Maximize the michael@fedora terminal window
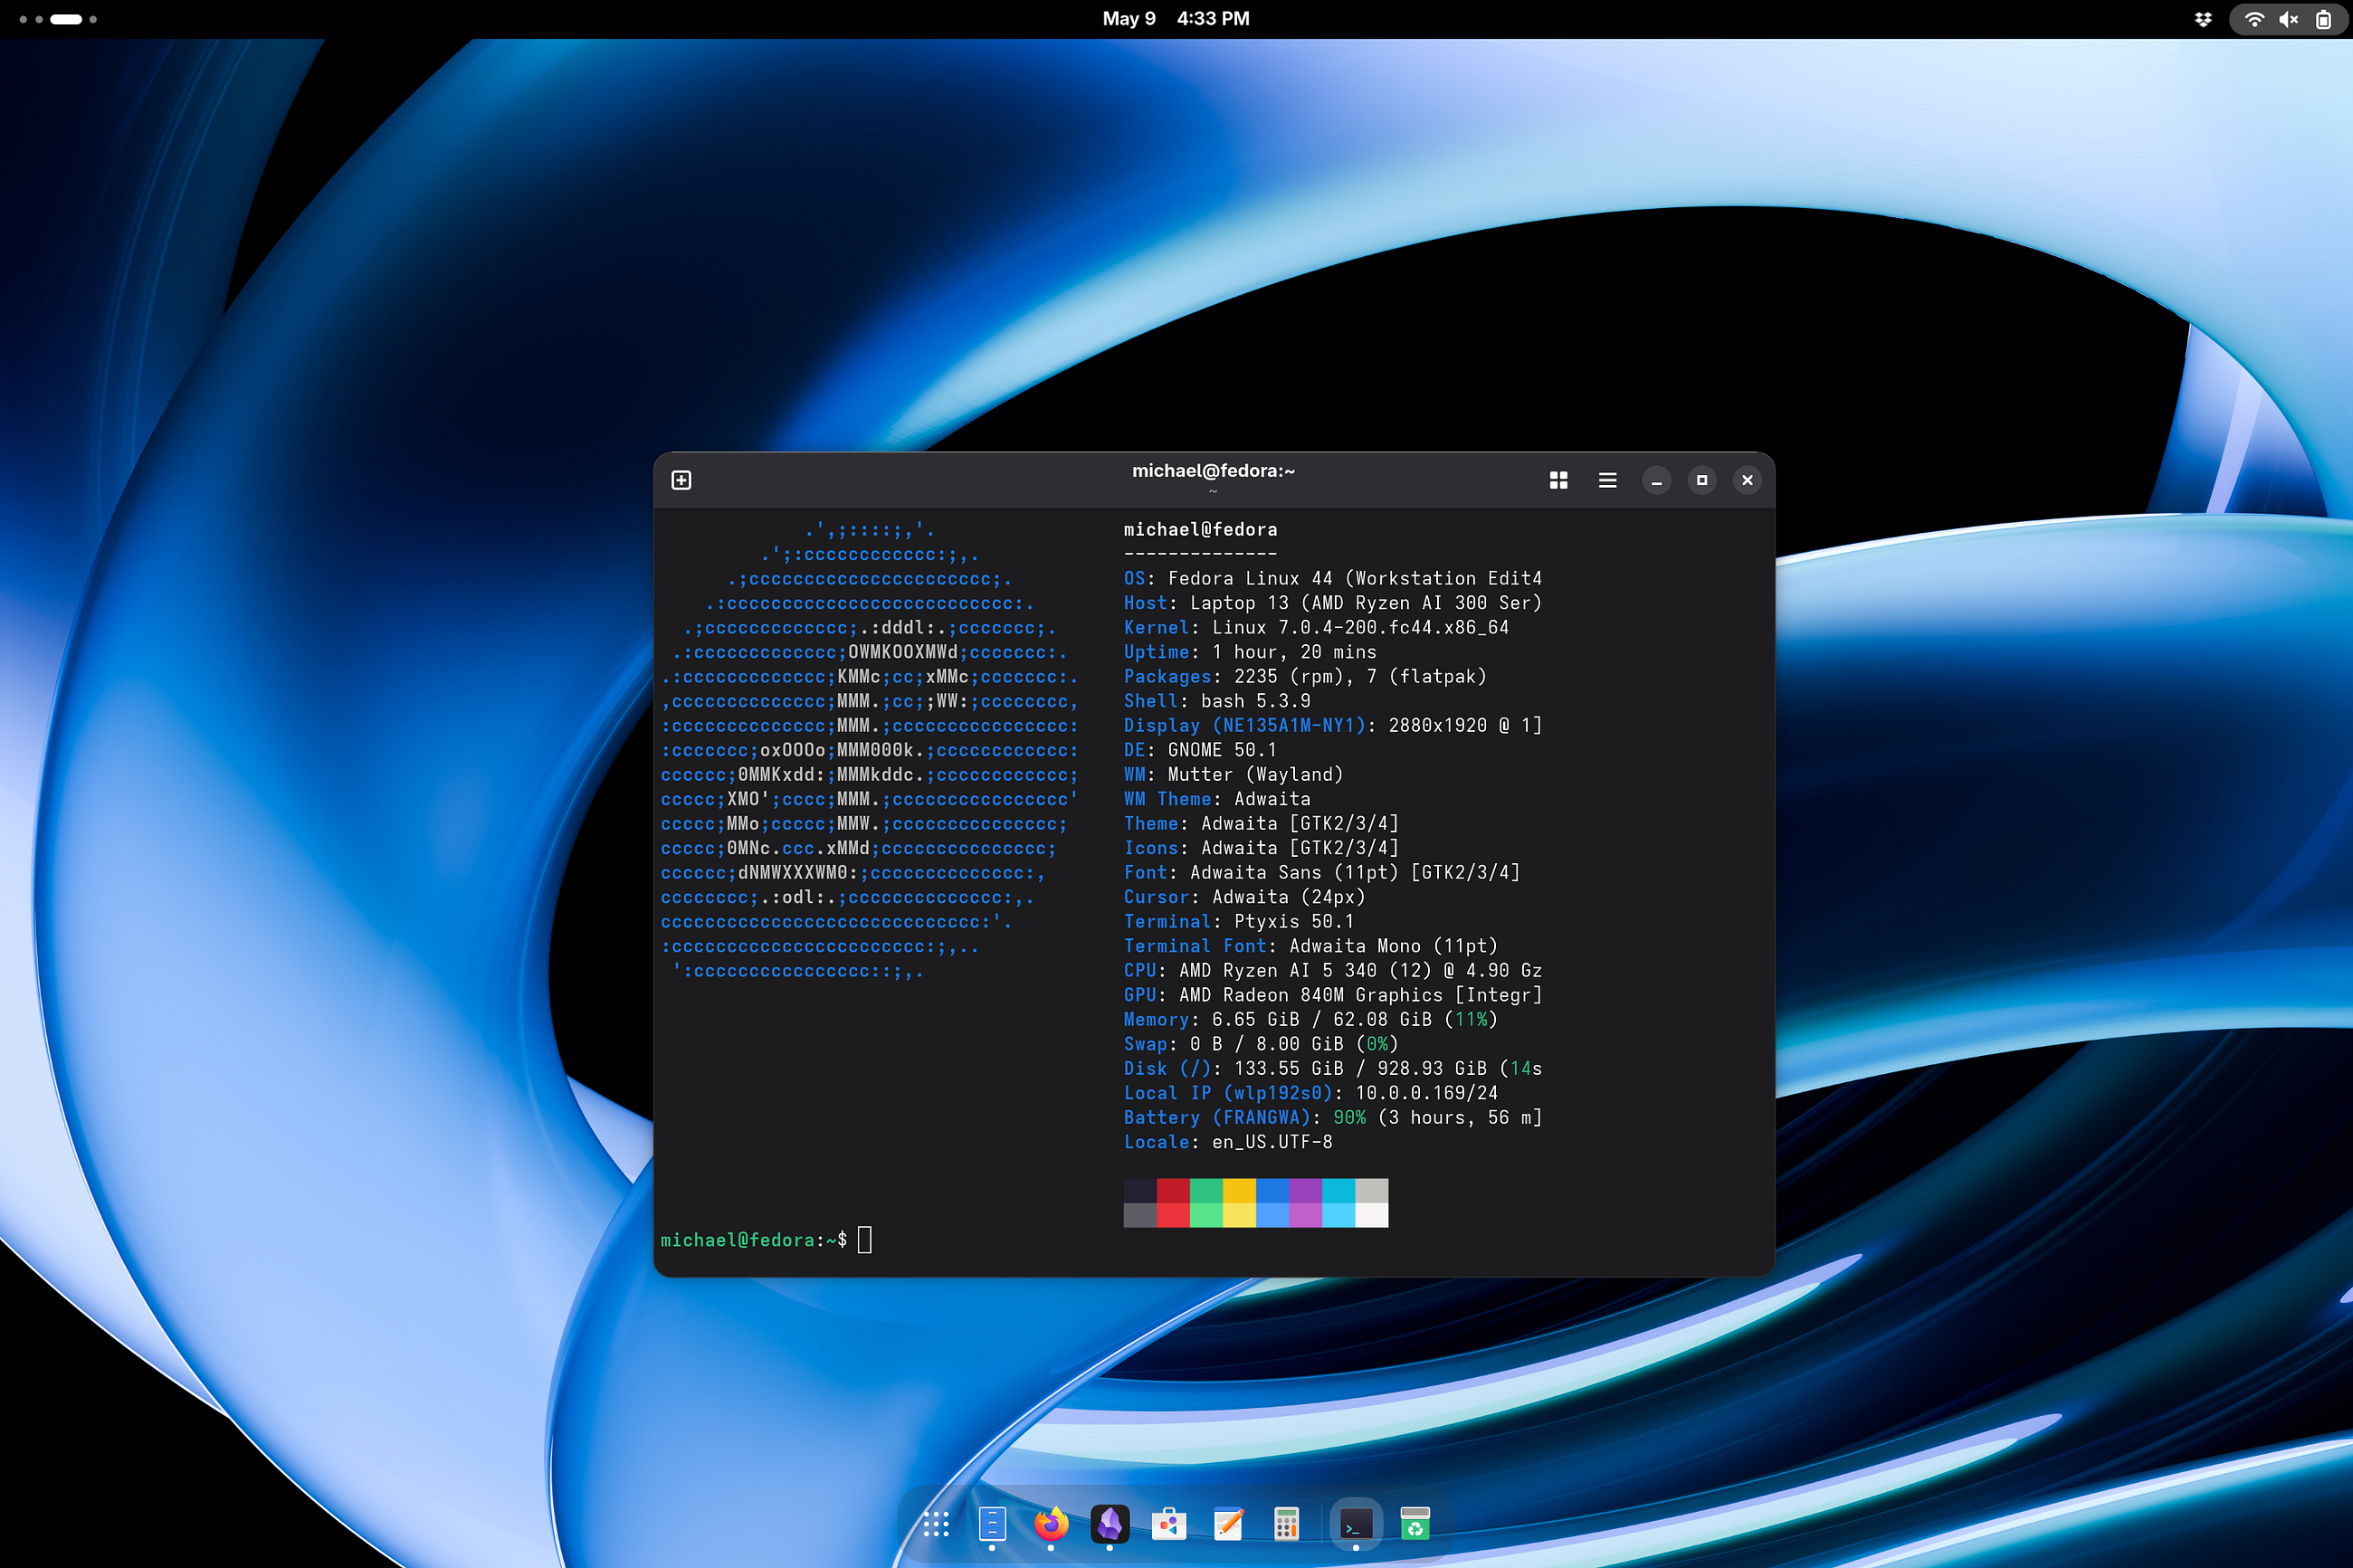 click(x=1701, y=480)
